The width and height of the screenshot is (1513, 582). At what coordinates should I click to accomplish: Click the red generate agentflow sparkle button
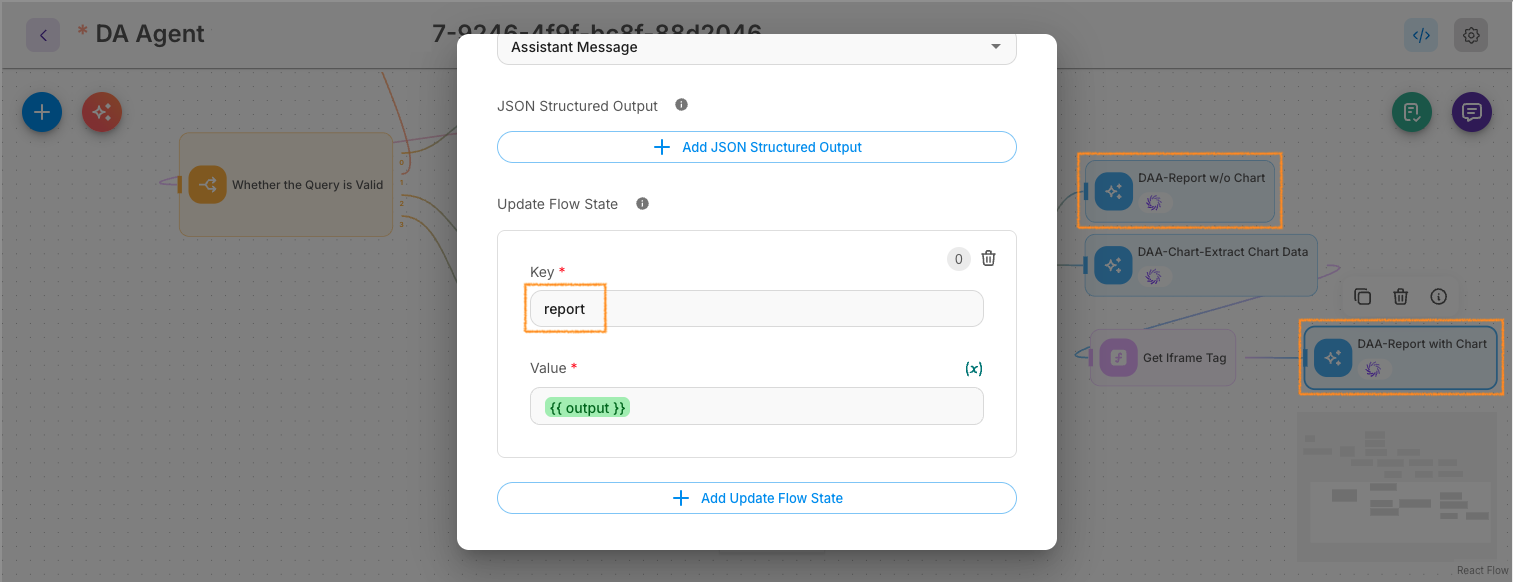click(x=102, y=112)
